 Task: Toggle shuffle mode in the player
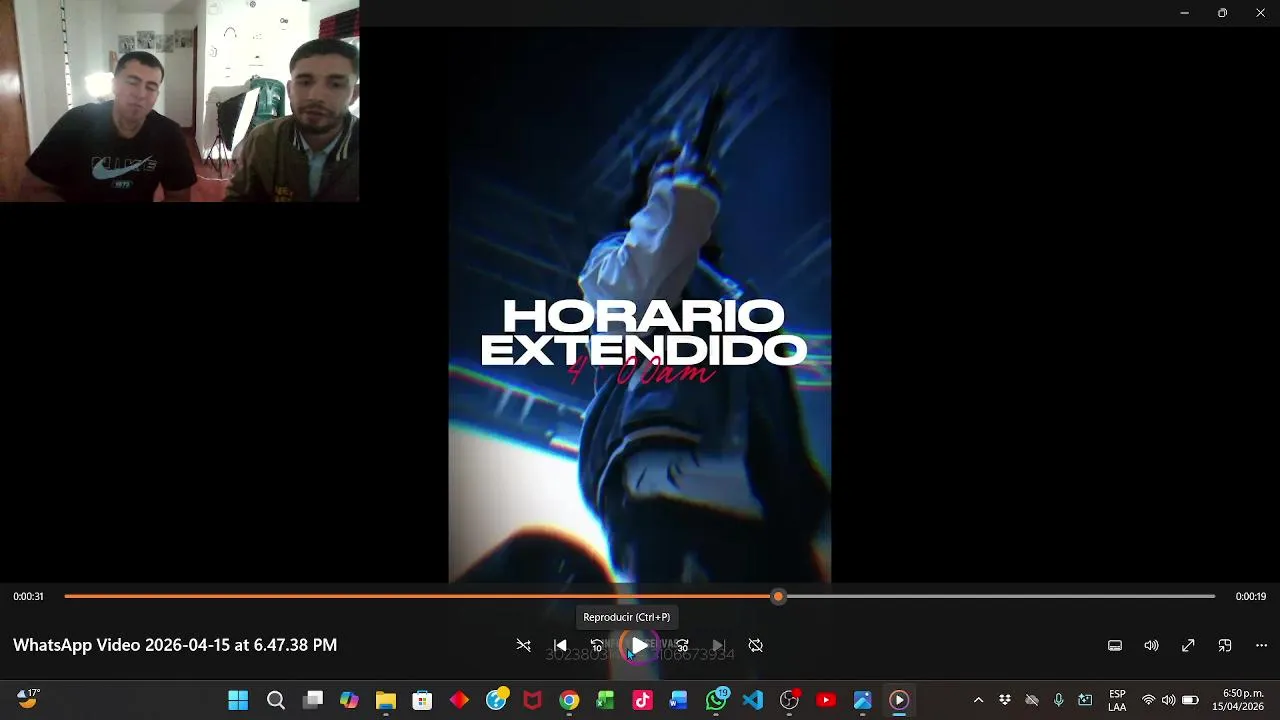pyautogui.click(x=523, y=646)
